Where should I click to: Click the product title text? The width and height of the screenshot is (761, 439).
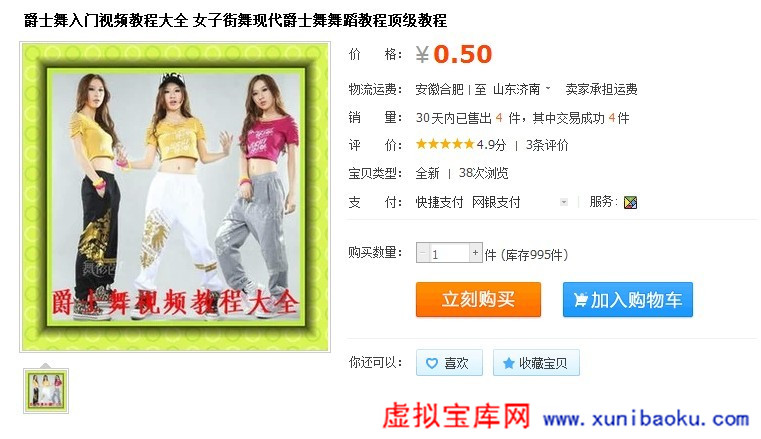[235, 20]
